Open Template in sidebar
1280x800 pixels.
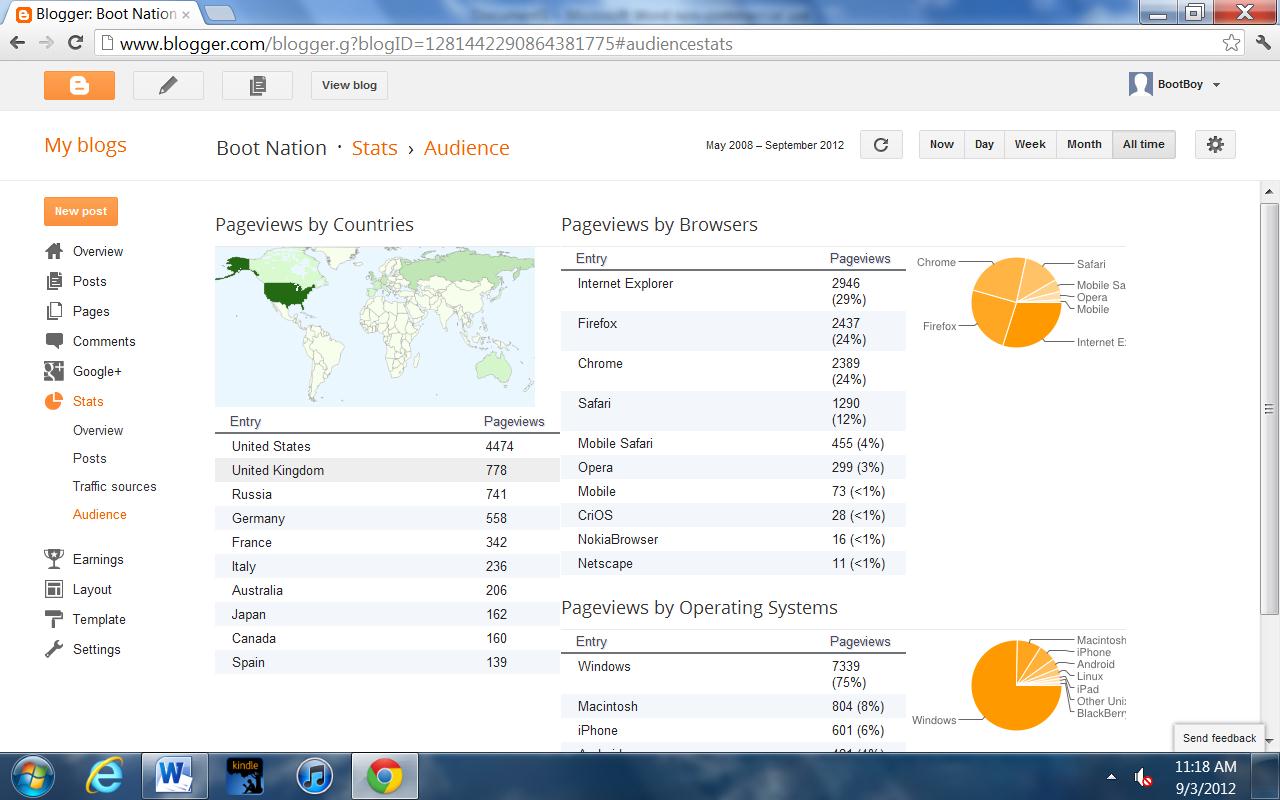coord(99,619)
